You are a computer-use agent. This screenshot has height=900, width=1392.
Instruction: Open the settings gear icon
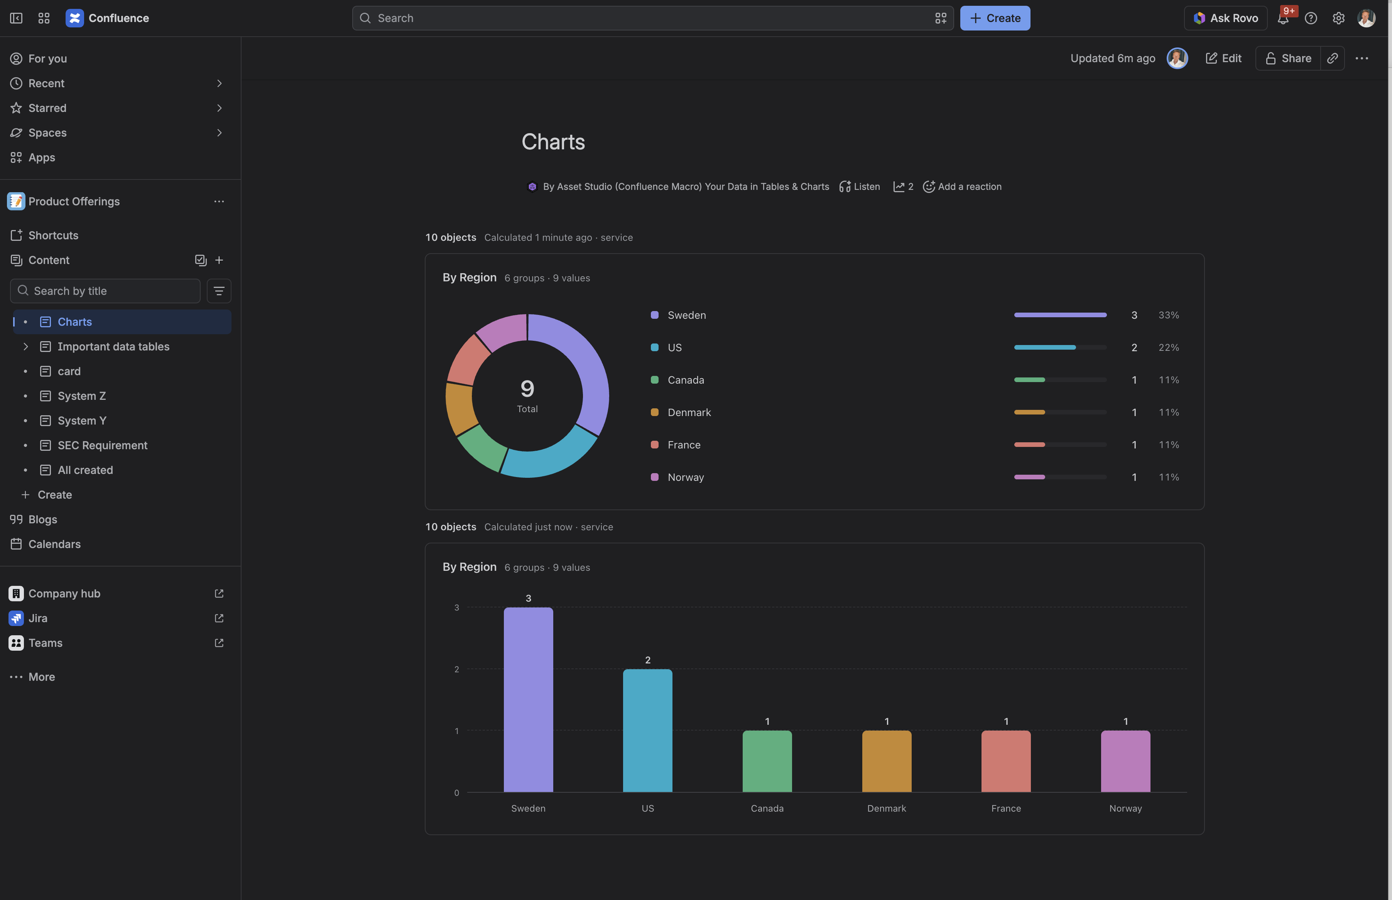click(1338, 18)
